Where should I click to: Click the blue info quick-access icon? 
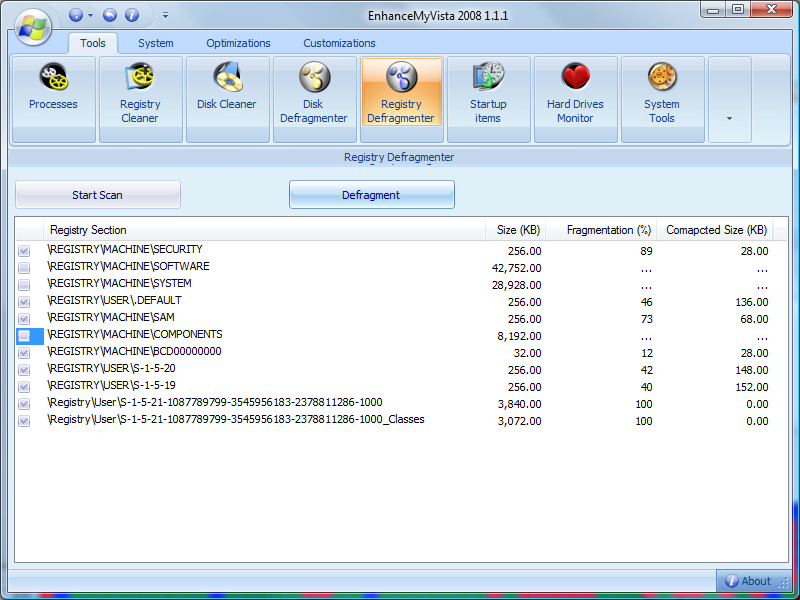tap(132, 15)
